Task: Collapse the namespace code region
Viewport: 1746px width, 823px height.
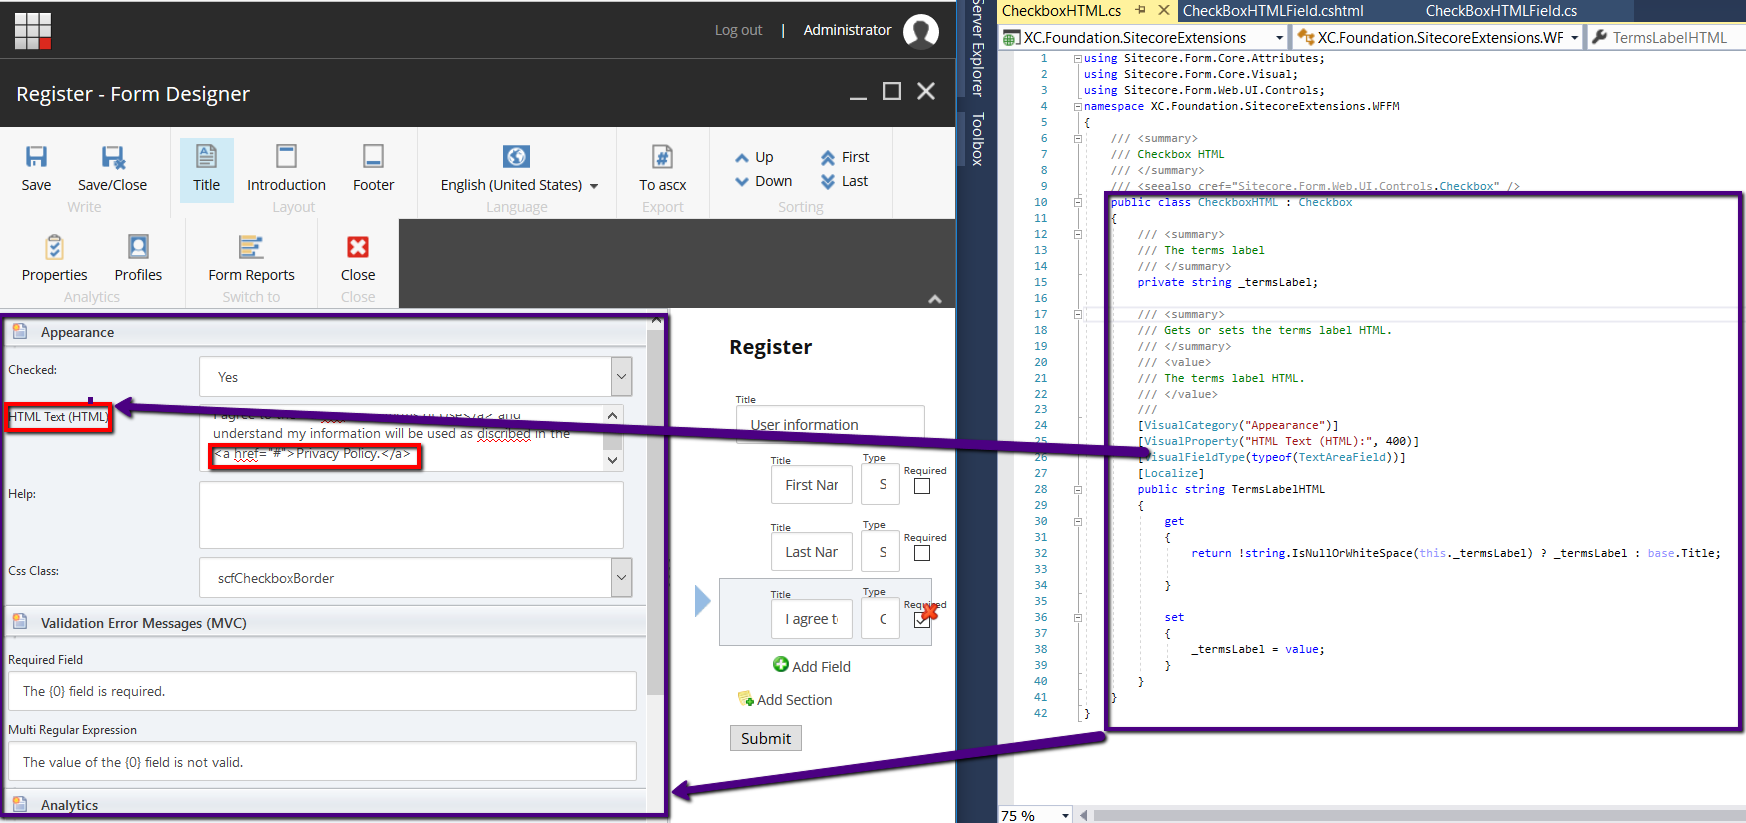Action: (x=1078, y=106)
